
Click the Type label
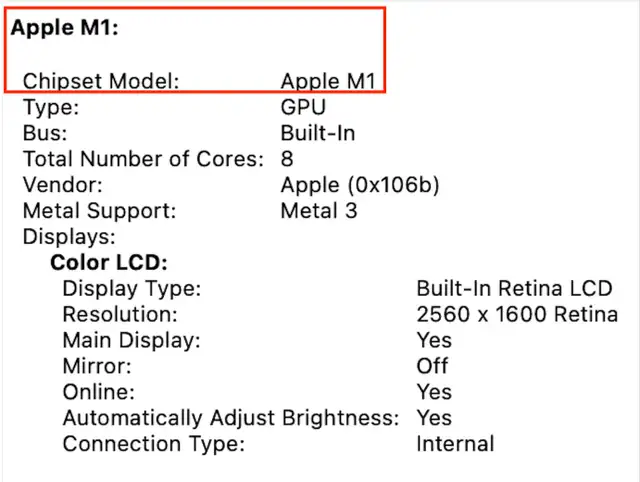point(51,107)
